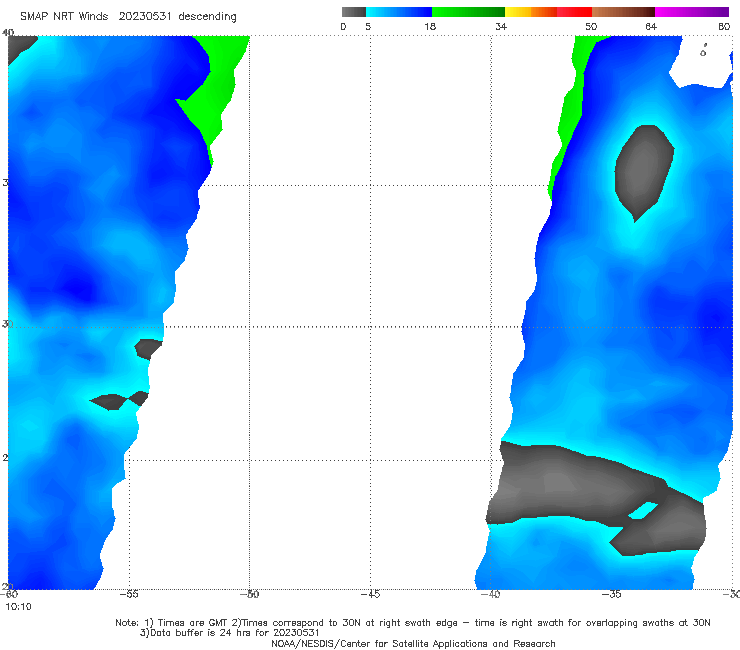Click the longitude label '-55'
Image resolution: width=740 pixels, height=650 pixels.
129,594
